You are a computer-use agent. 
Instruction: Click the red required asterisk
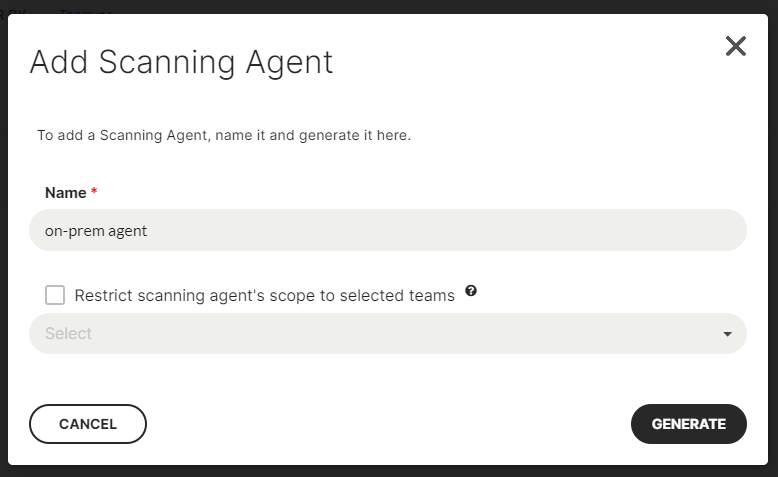94,191
